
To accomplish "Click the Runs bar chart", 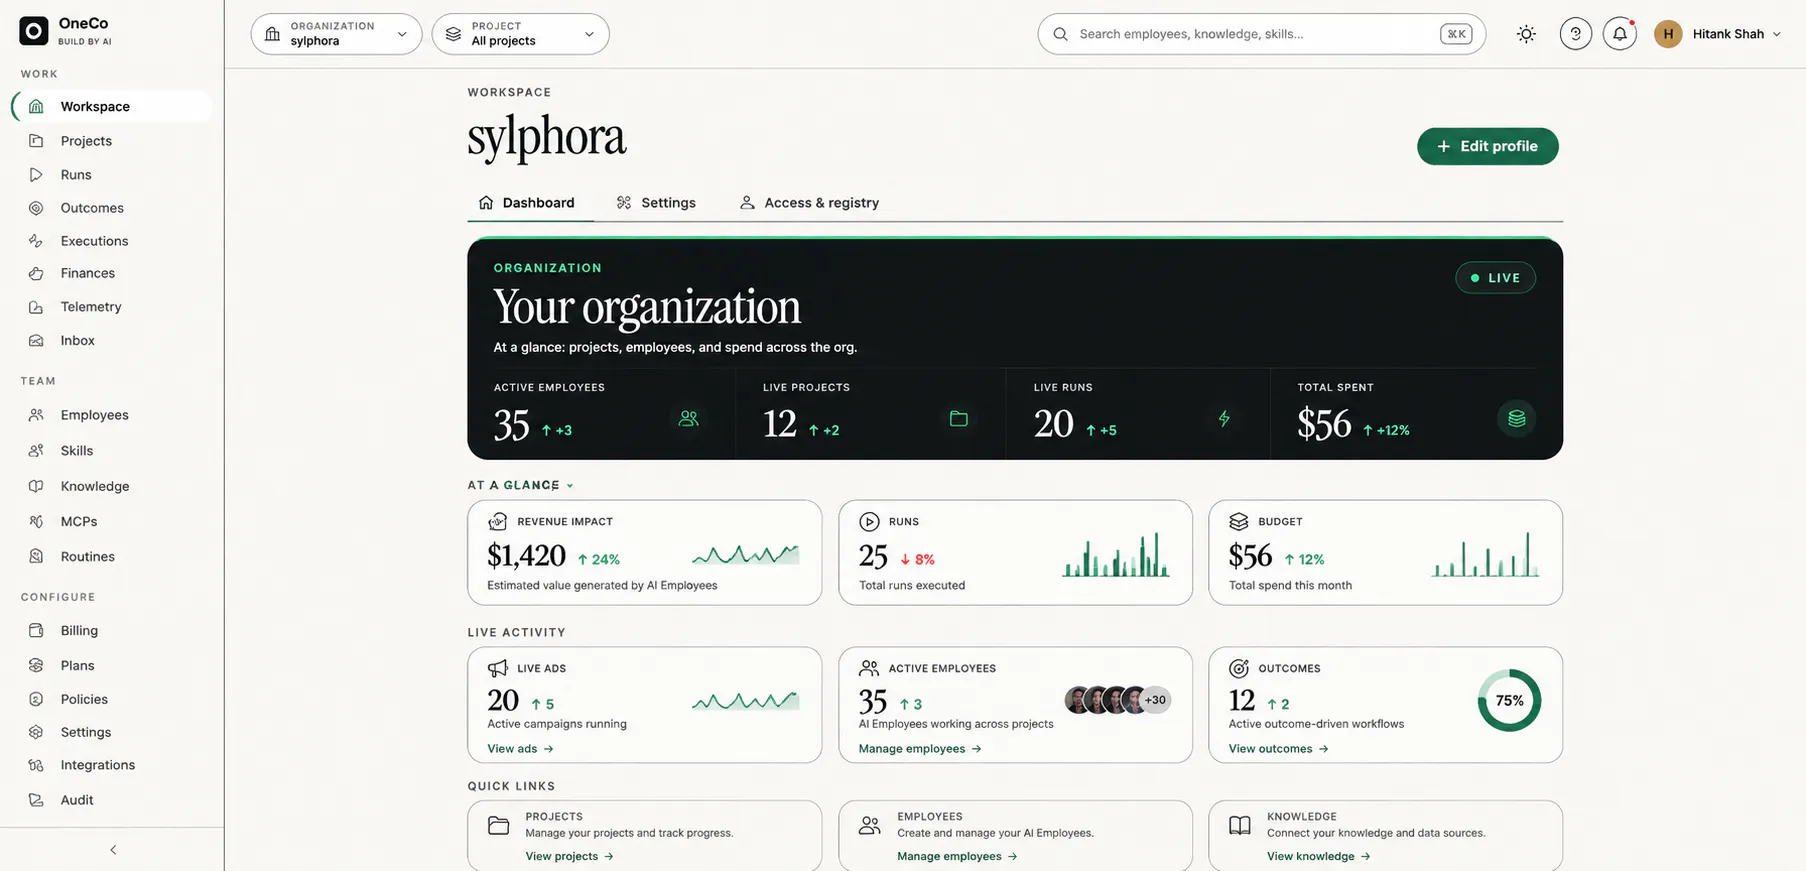I will [1116, 554].
